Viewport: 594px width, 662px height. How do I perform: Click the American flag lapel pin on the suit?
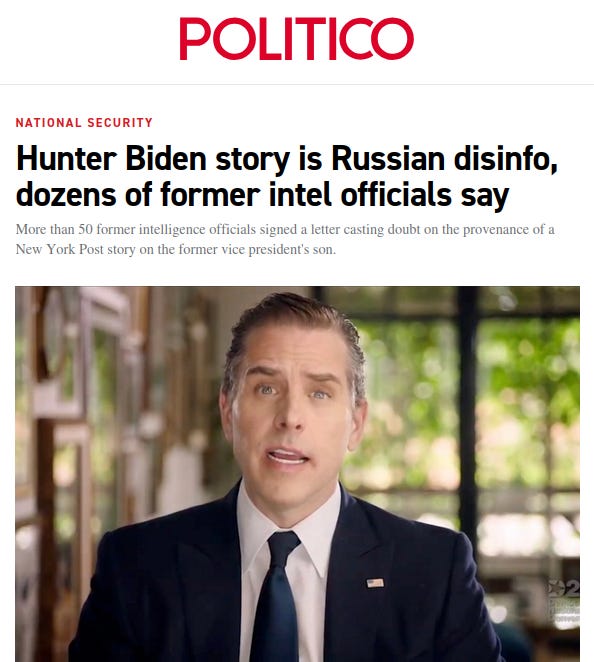click(375, 583)
